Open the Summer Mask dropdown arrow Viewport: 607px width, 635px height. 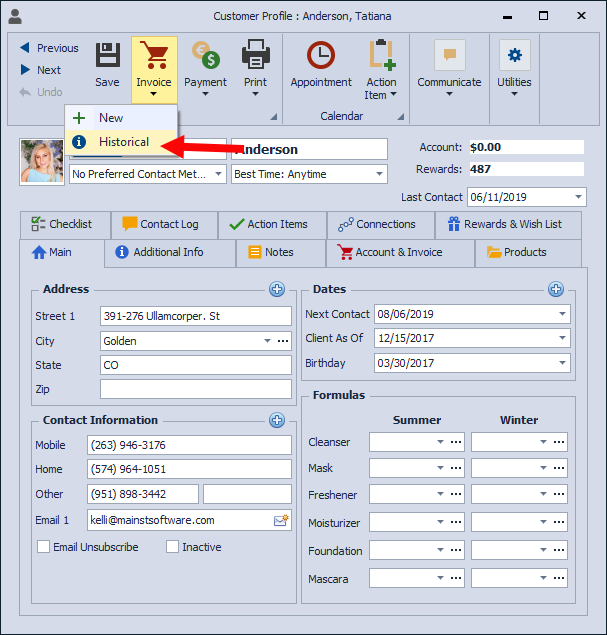tap(440, 468)
